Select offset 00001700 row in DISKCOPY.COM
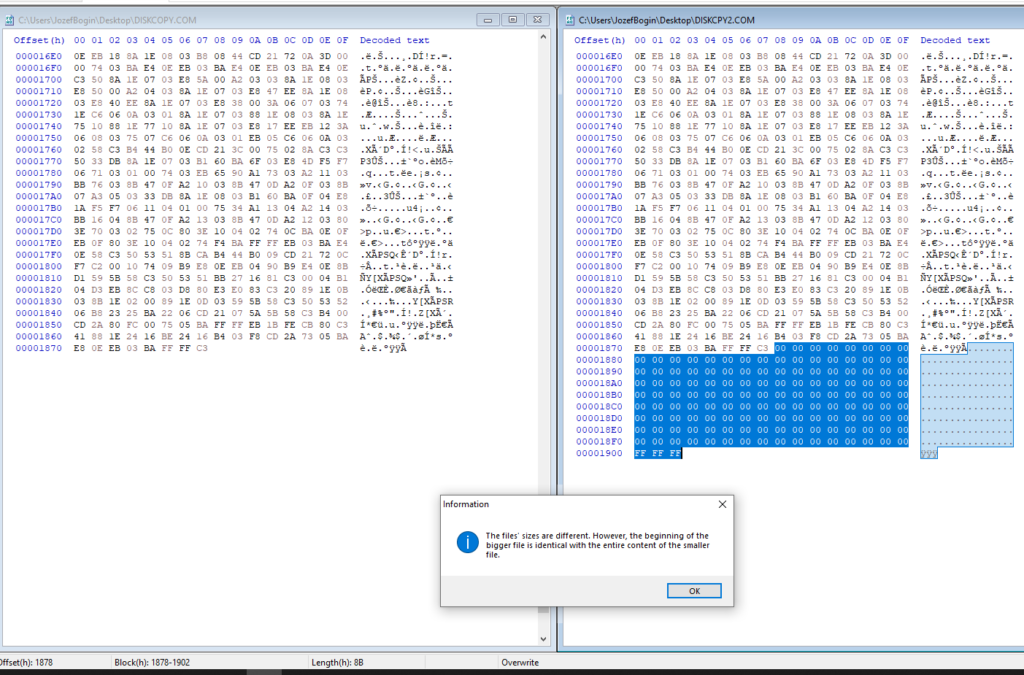 [234, 80]
